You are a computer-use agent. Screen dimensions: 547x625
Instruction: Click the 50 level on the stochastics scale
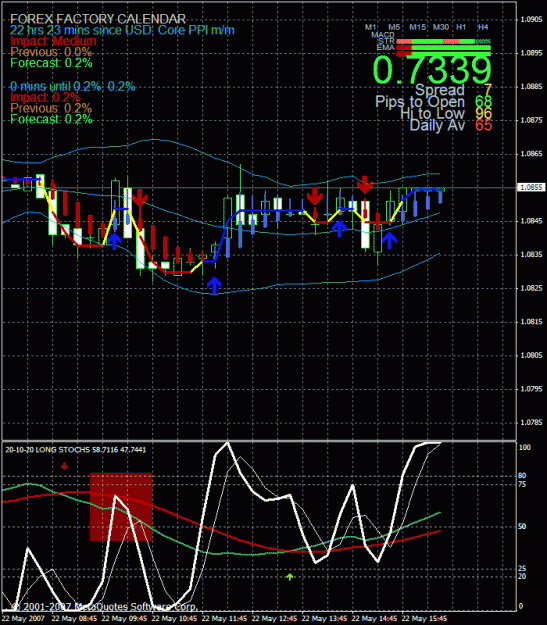click(522, 527)
